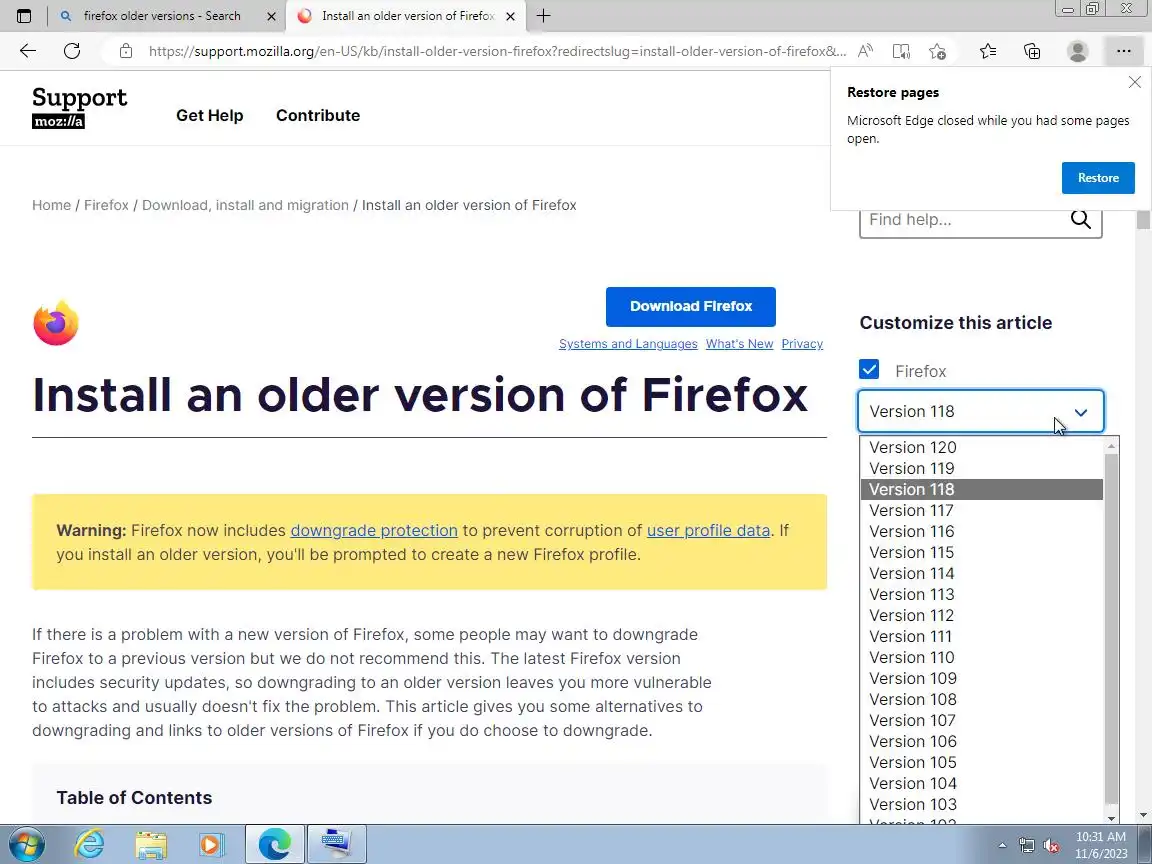Activate Read aloud icon in address bar

click(865, 51)
